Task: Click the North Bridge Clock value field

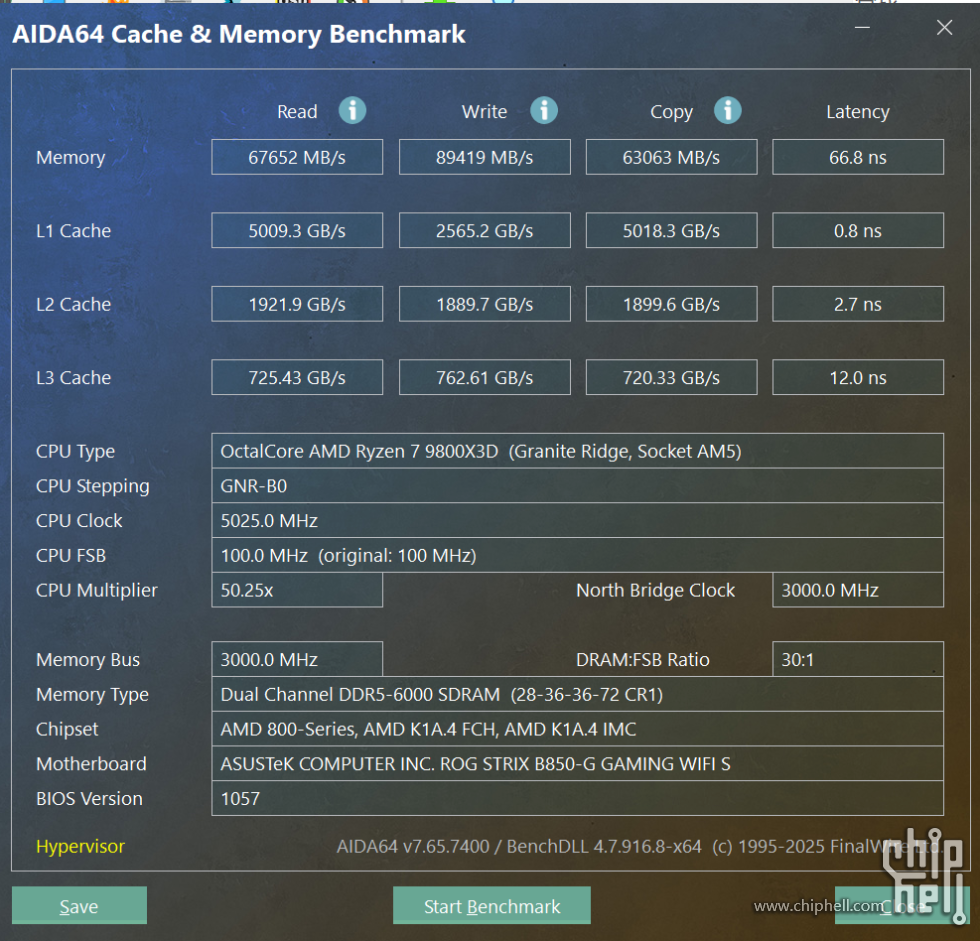Action: tap(858, 590)
